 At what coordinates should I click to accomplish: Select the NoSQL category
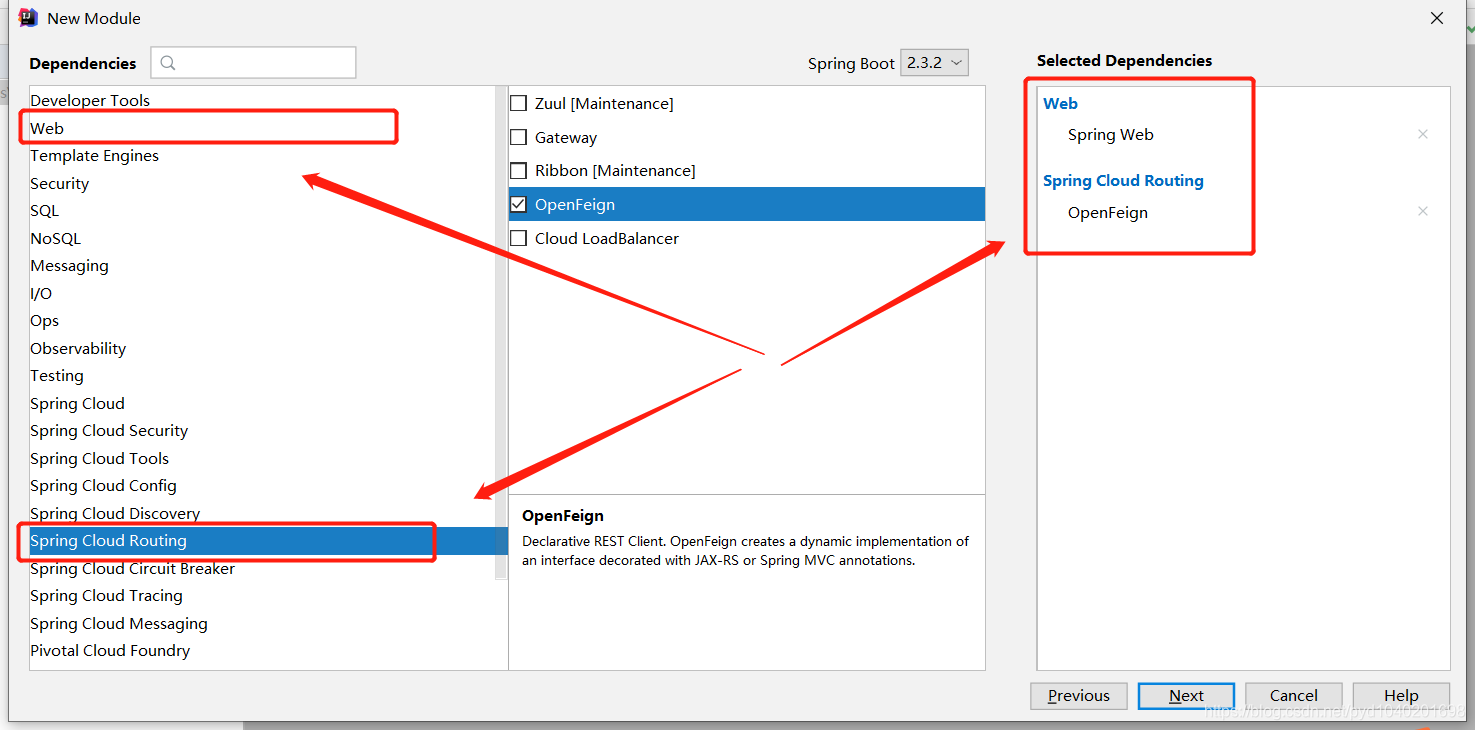coord(55,238)
